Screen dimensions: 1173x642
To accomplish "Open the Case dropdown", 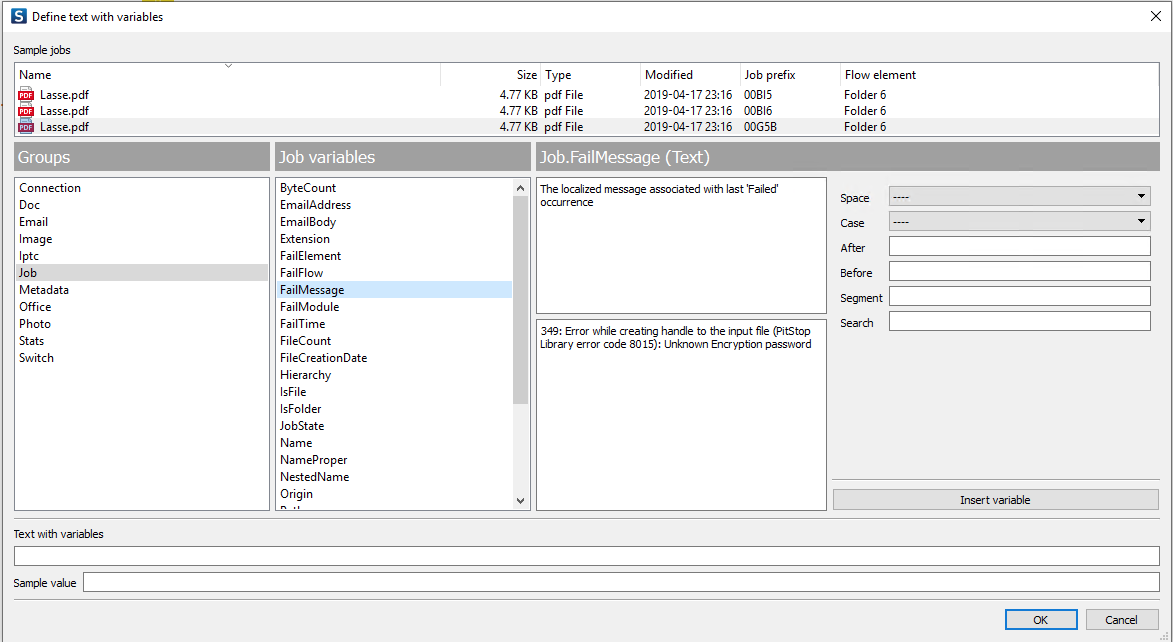I will (x=1019, y=222).
